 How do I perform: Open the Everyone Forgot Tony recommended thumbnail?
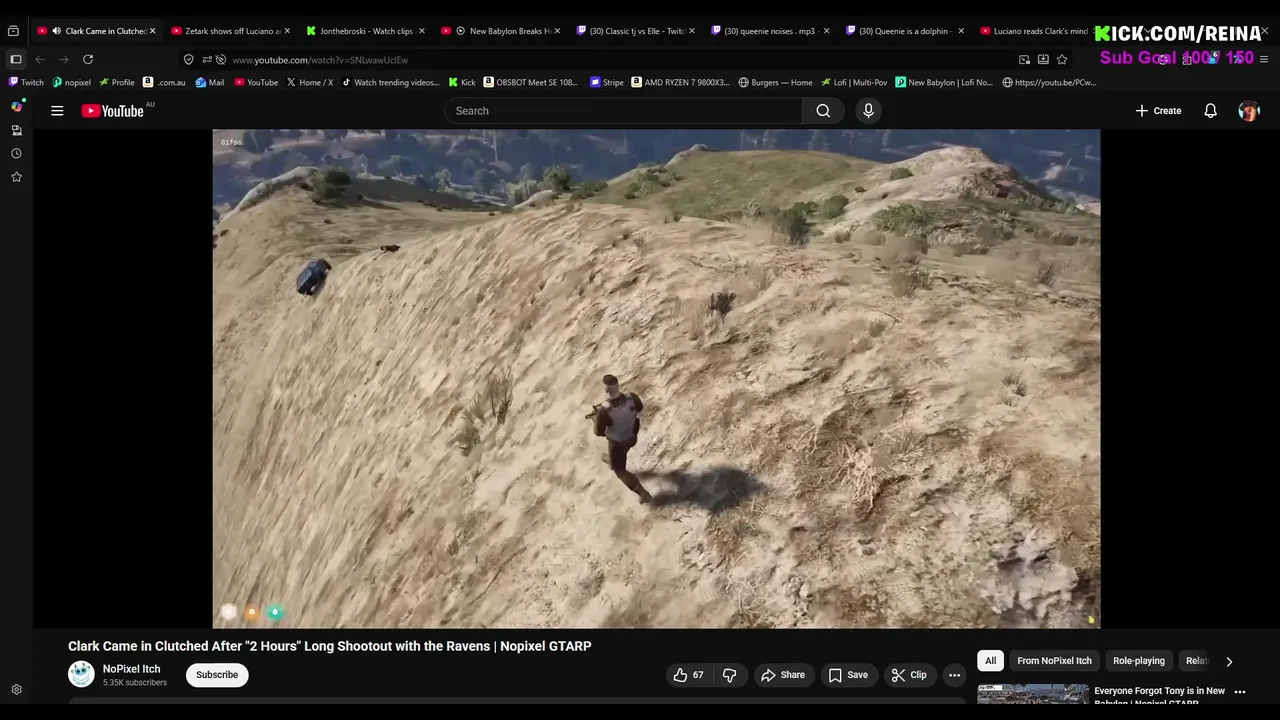(1033, 695)
